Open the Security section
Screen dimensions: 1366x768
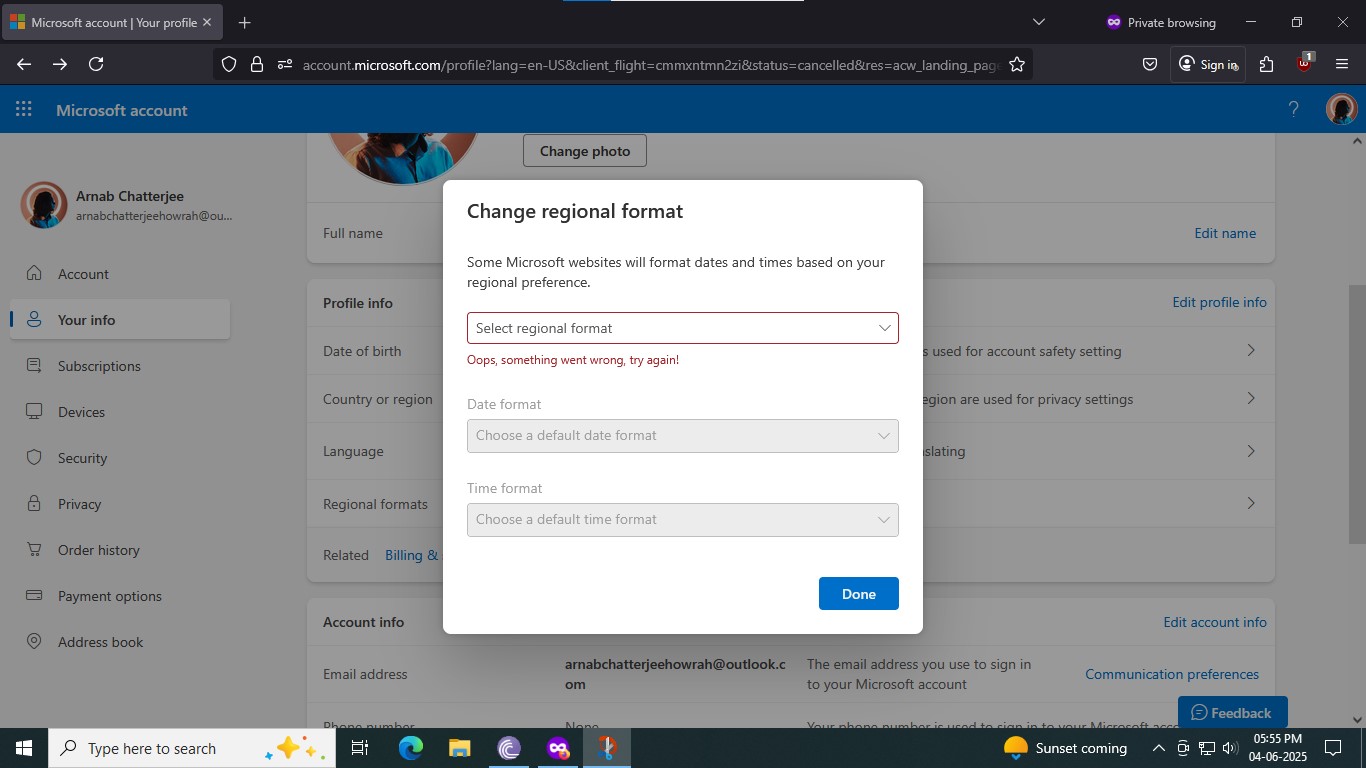[82, 458]
